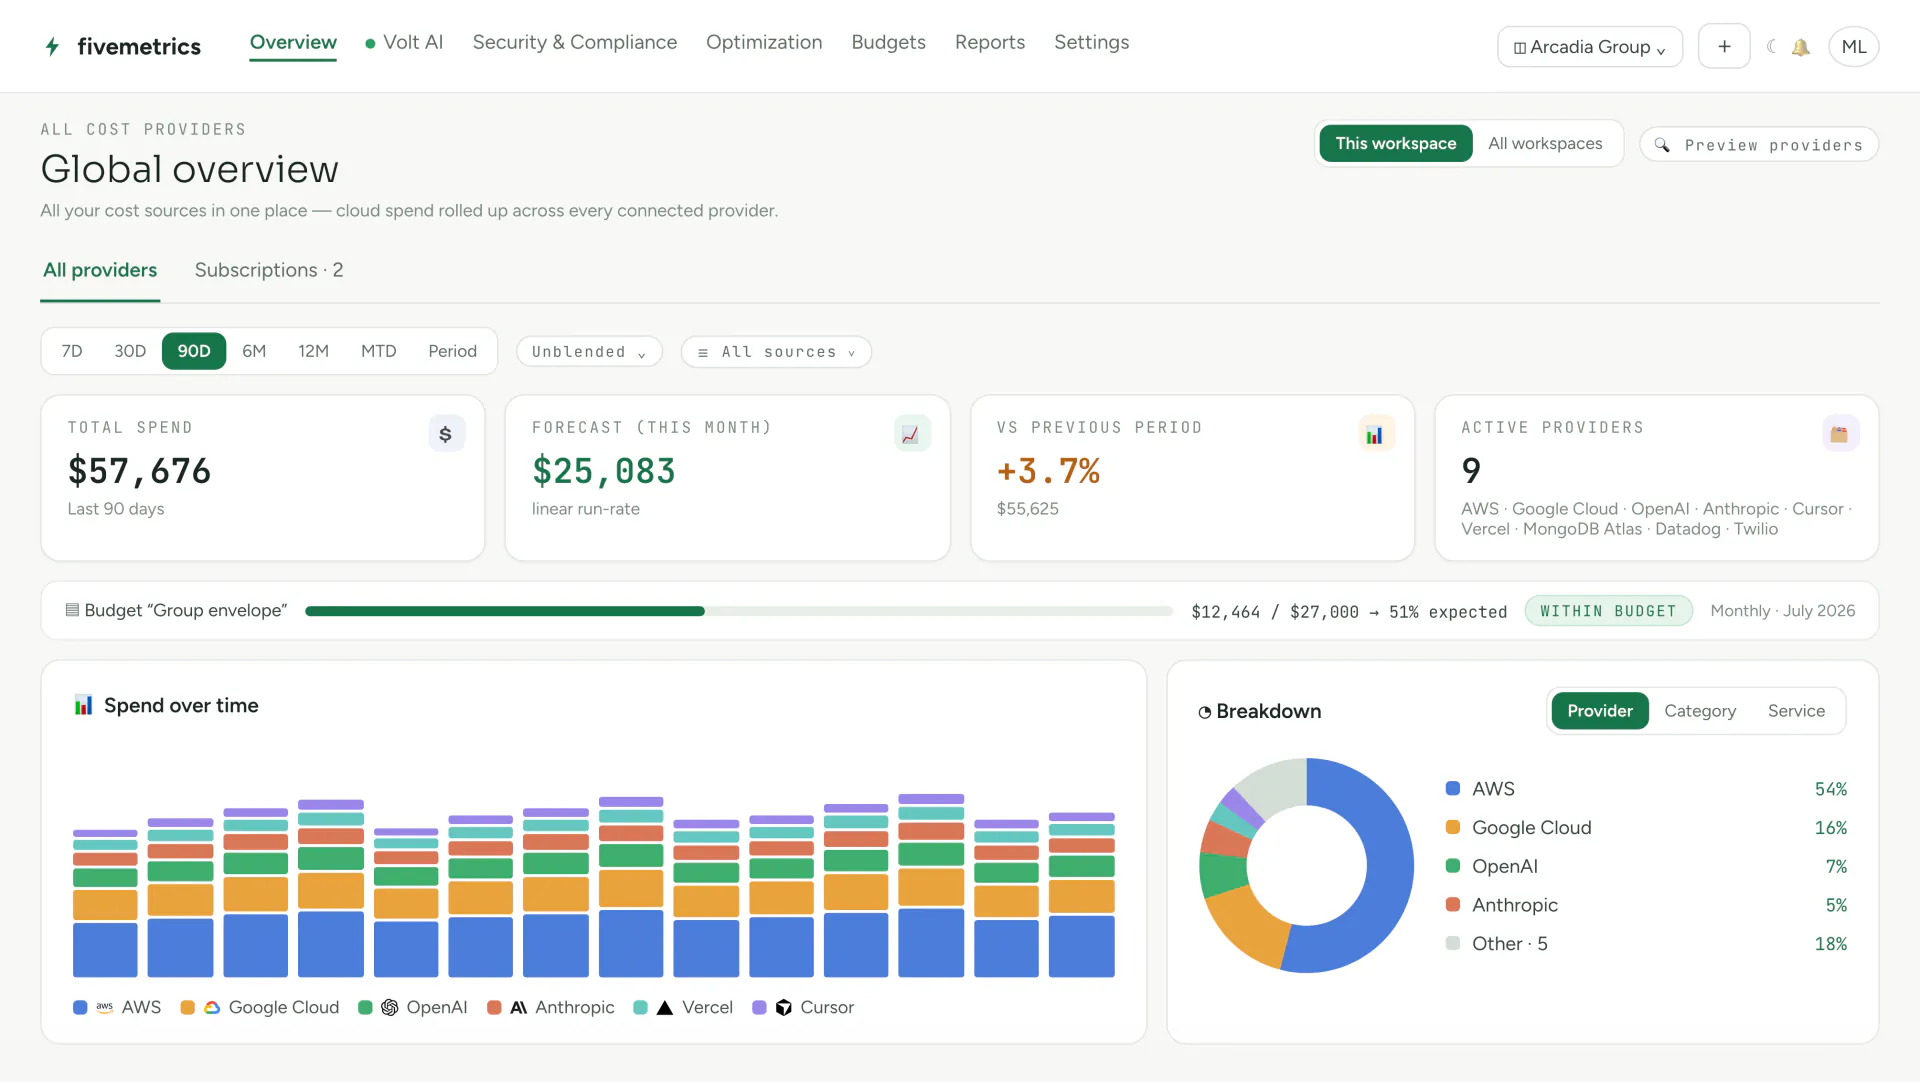
Task: Click the filter lines icon in All sources
Action: click(703, 352)
